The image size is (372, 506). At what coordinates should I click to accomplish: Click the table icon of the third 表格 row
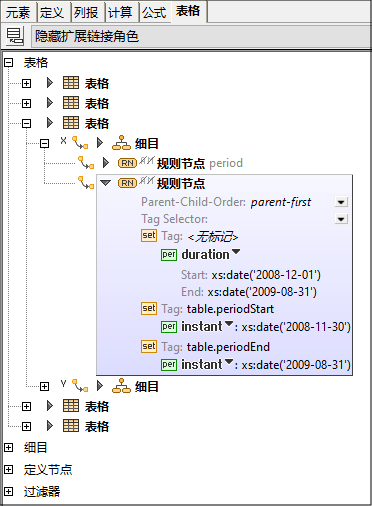click(x=71, y=123)
